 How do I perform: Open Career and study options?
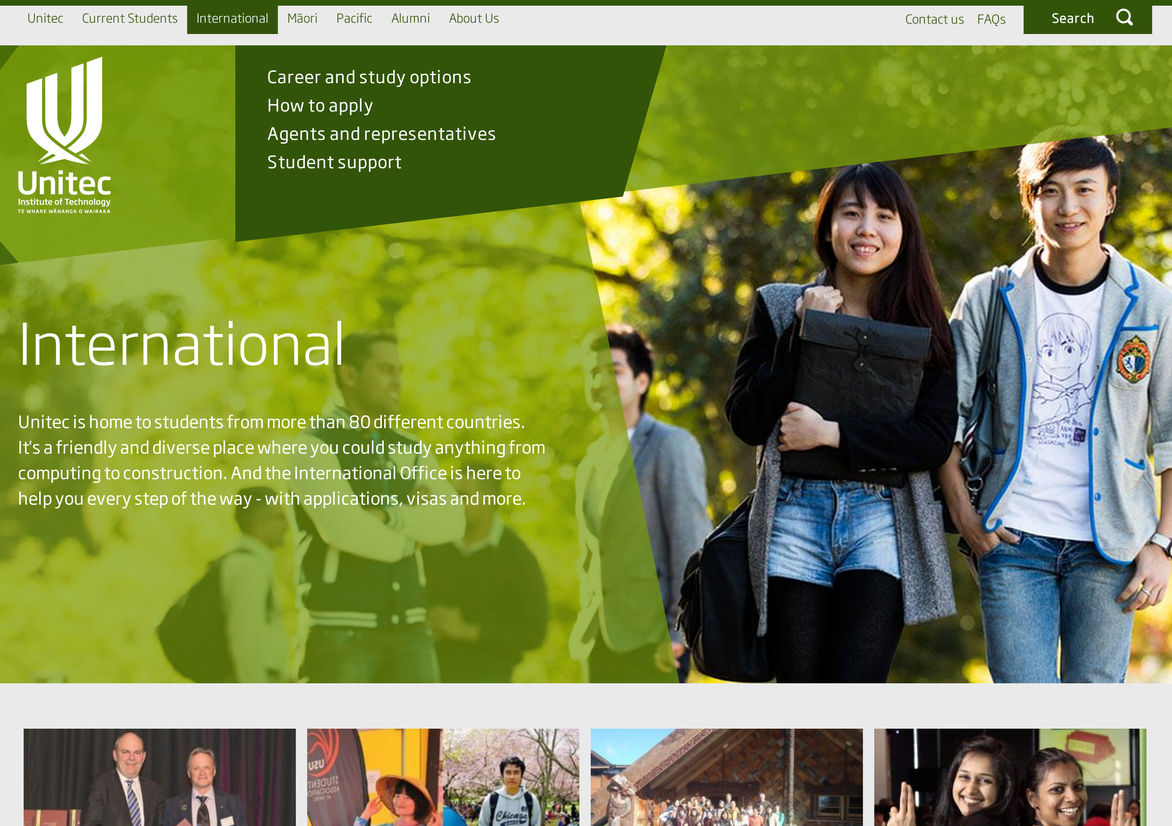369,77
